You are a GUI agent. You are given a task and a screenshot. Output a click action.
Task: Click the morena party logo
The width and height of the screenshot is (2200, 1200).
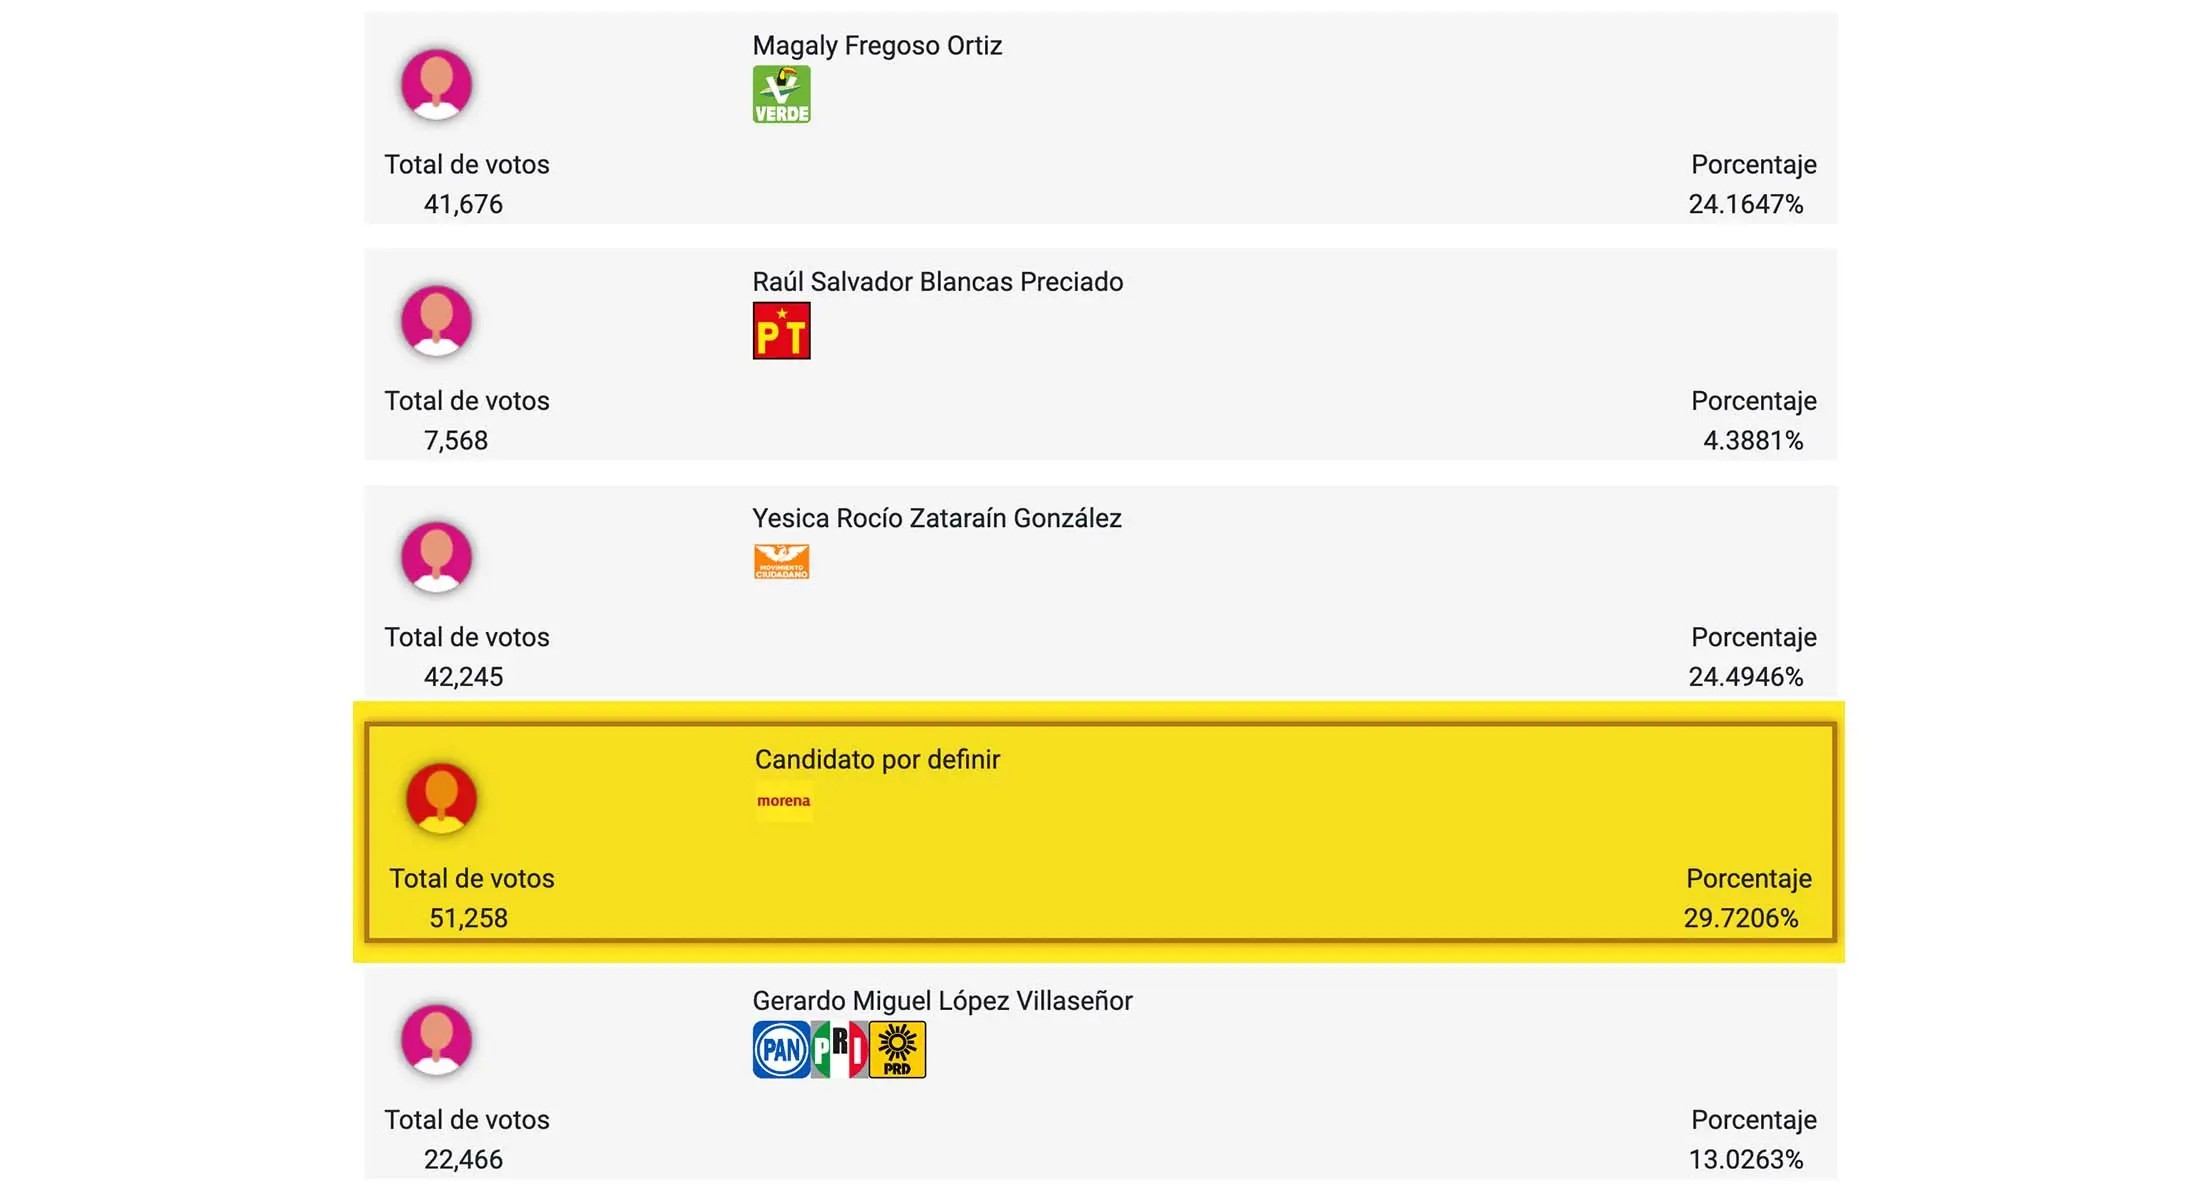point(783,801)
